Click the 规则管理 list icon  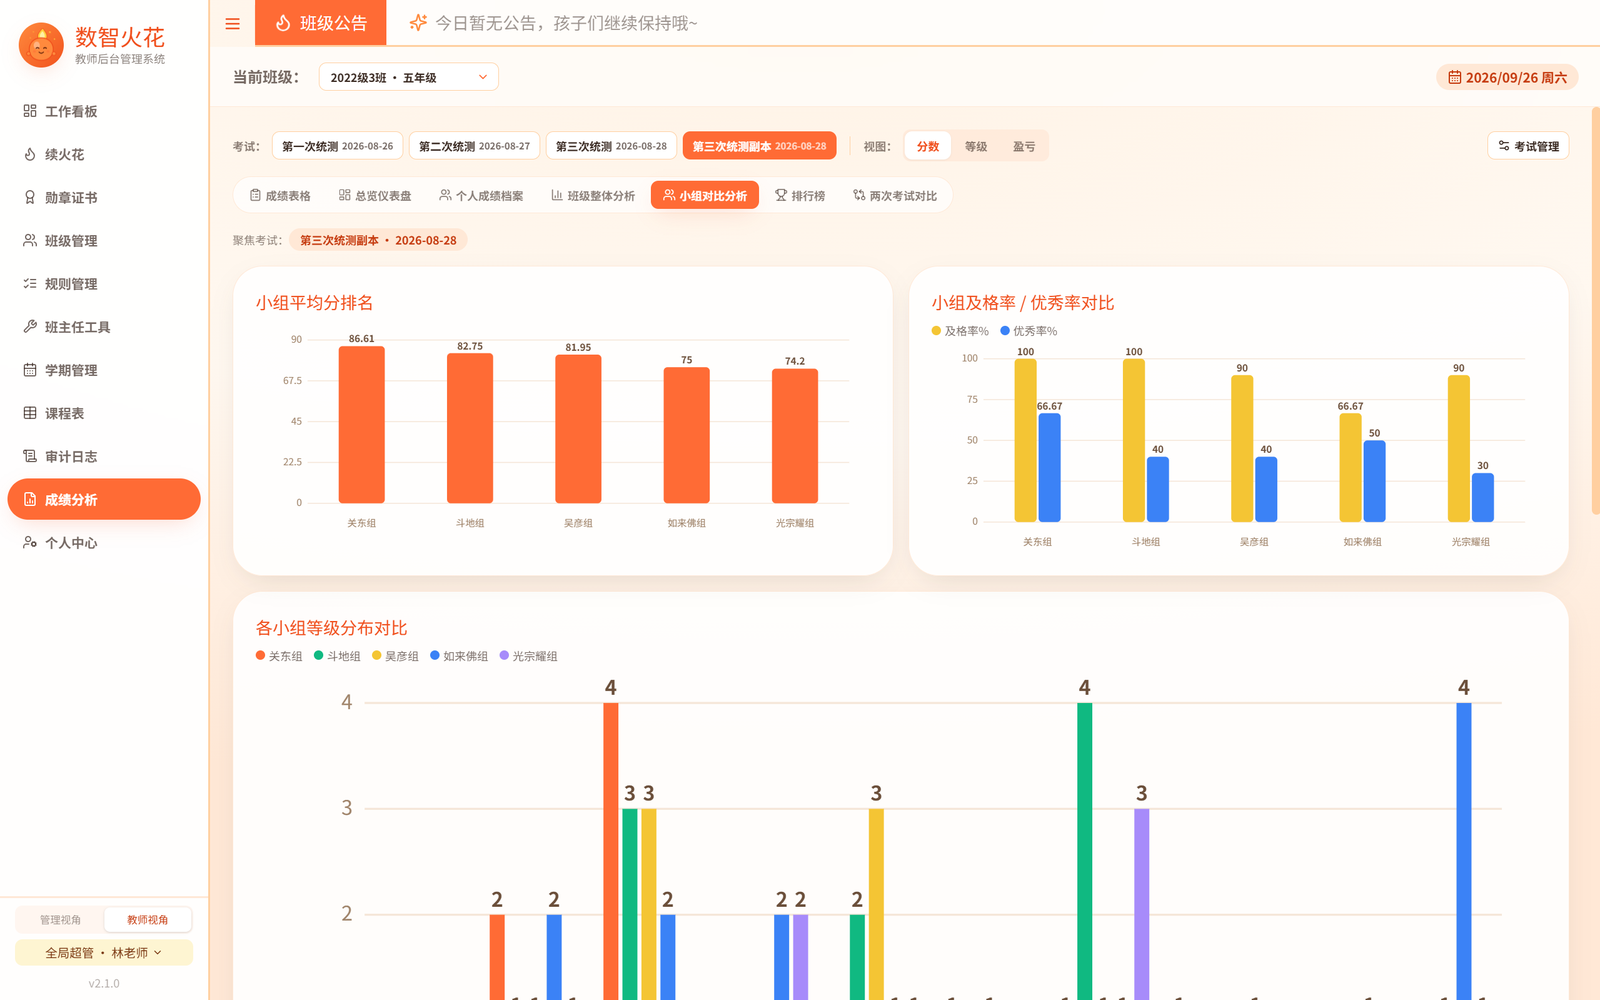(30, 283)
